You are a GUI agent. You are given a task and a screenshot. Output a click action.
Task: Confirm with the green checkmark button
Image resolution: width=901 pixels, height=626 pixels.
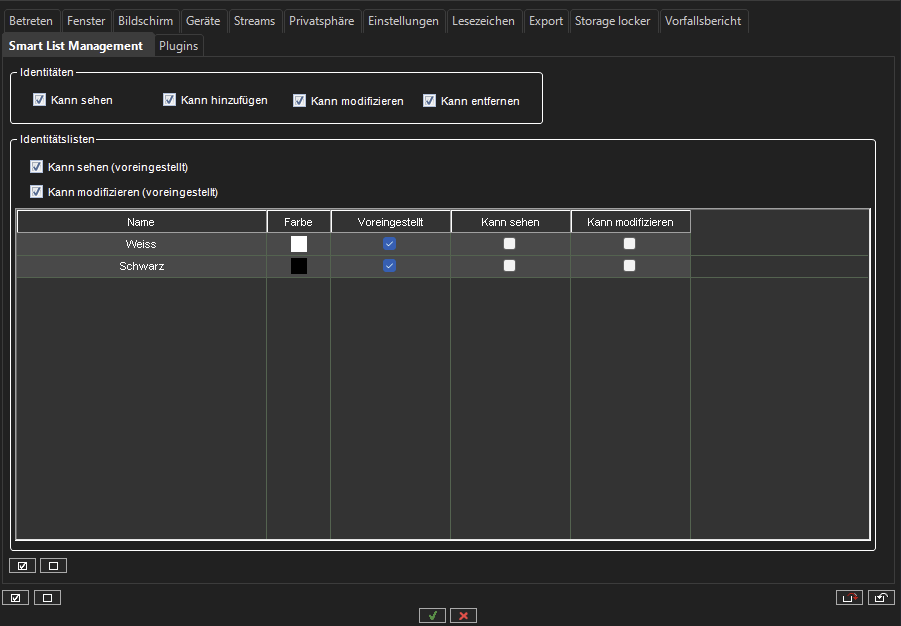tap(433, 616)
